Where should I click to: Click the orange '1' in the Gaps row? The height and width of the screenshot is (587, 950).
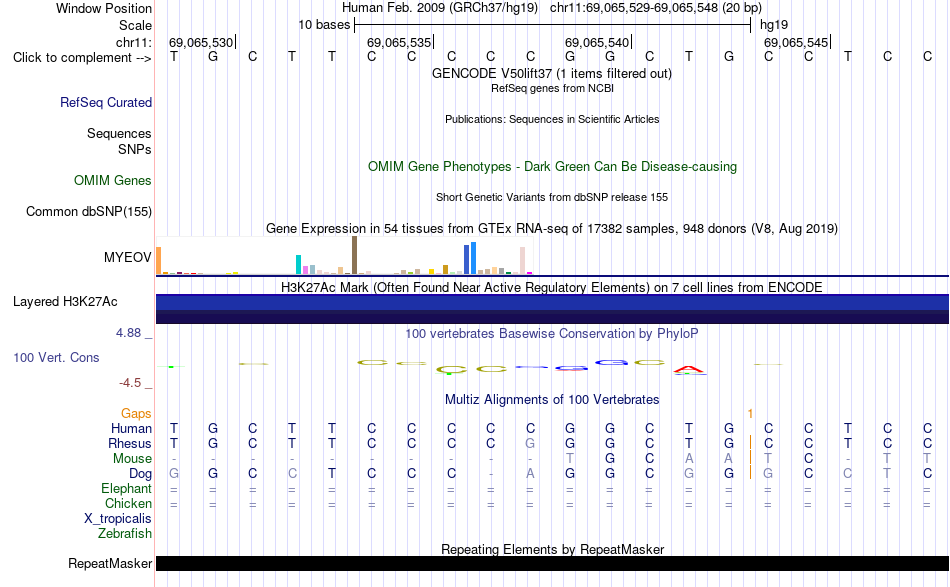coord(750,414)
